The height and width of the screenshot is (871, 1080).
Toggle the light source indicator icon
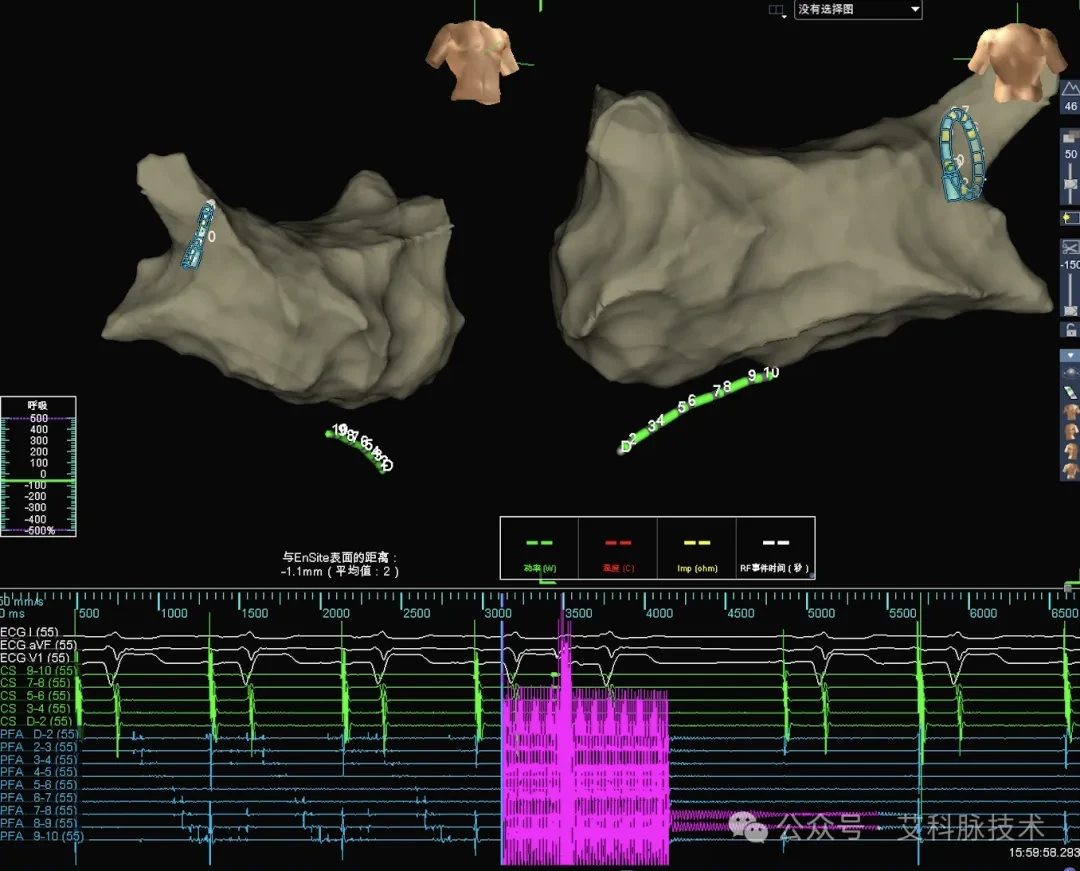coord(1070,218)
